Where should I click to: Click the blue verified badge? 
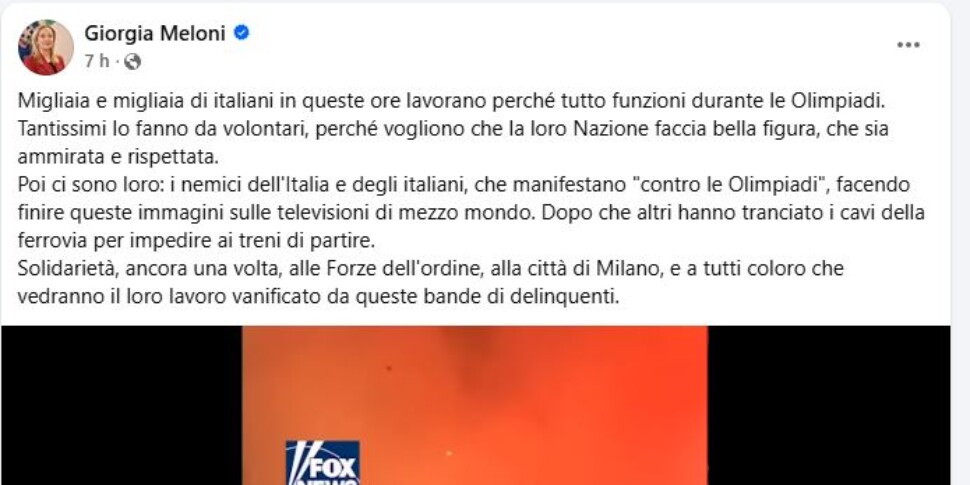coord(241,33)
